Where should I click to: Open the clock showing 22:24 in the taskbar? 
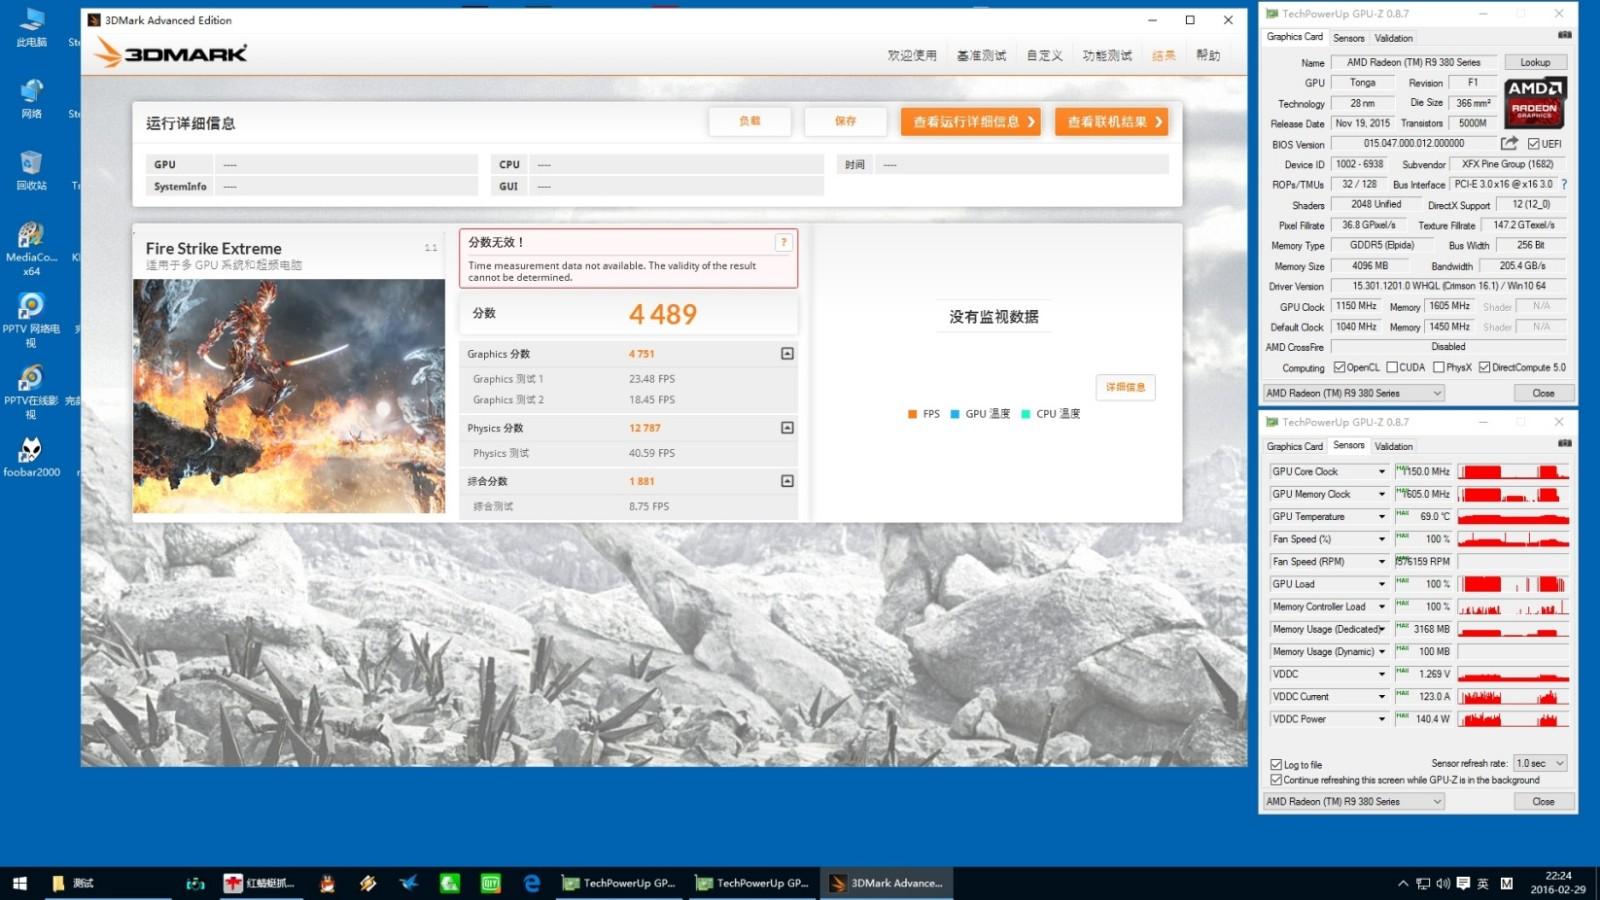click(1557, 883)
